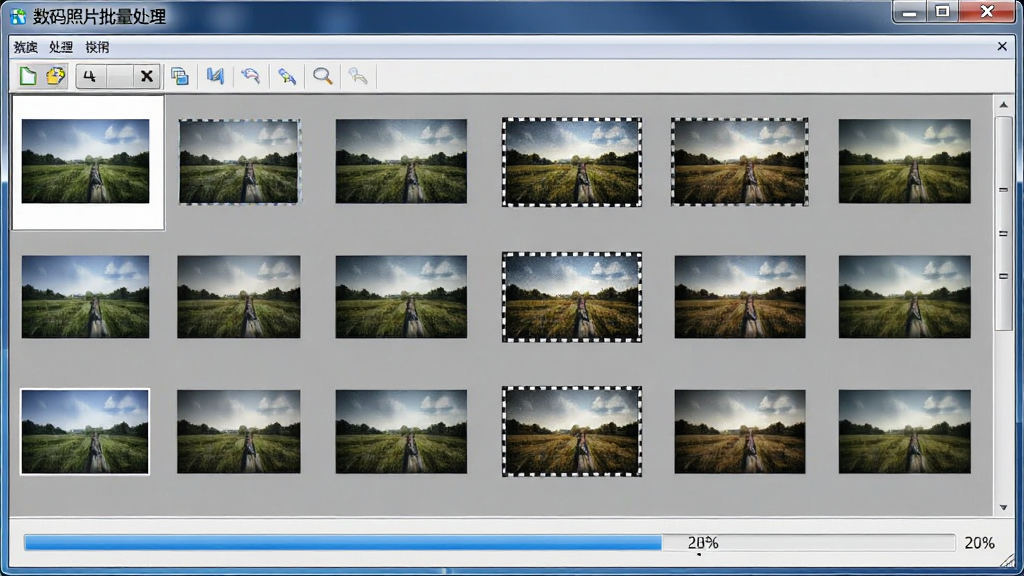Click the scrollbar up arrow
Screen dimensions: 1024x576
click(x=1004, y=104)
